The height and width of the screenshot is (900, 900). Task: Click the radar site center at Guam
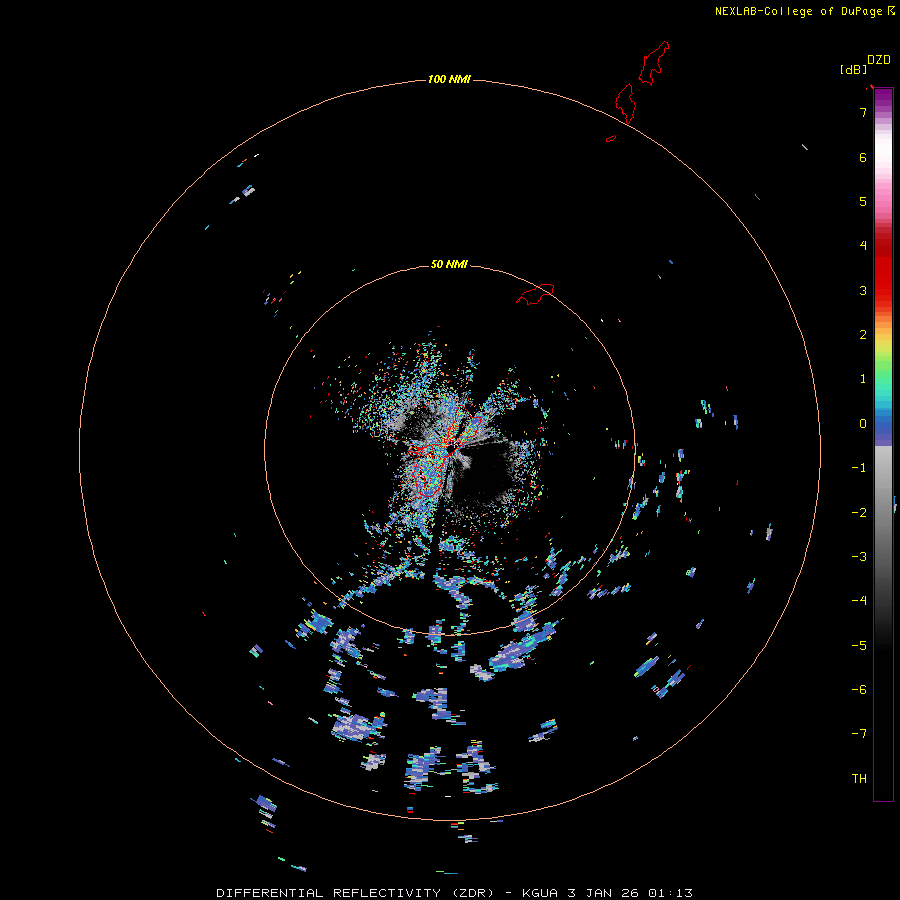pyautogui.click(x=450, y=449)
